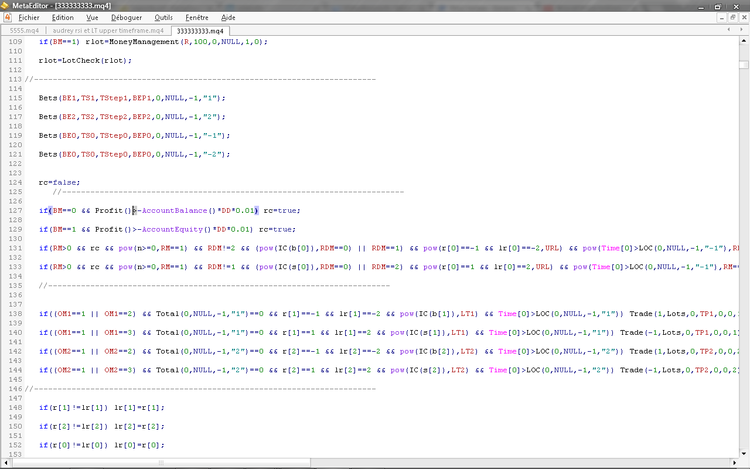Open the Edition menu

(63, 17)
